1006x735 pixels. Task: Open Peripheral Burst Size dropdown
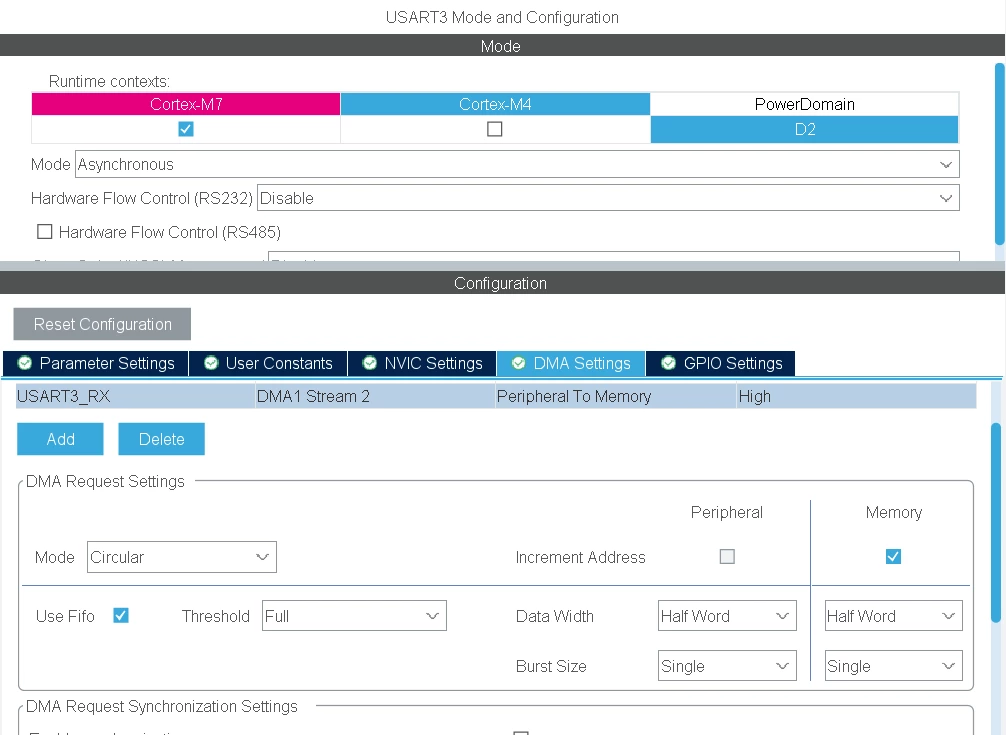727,666
